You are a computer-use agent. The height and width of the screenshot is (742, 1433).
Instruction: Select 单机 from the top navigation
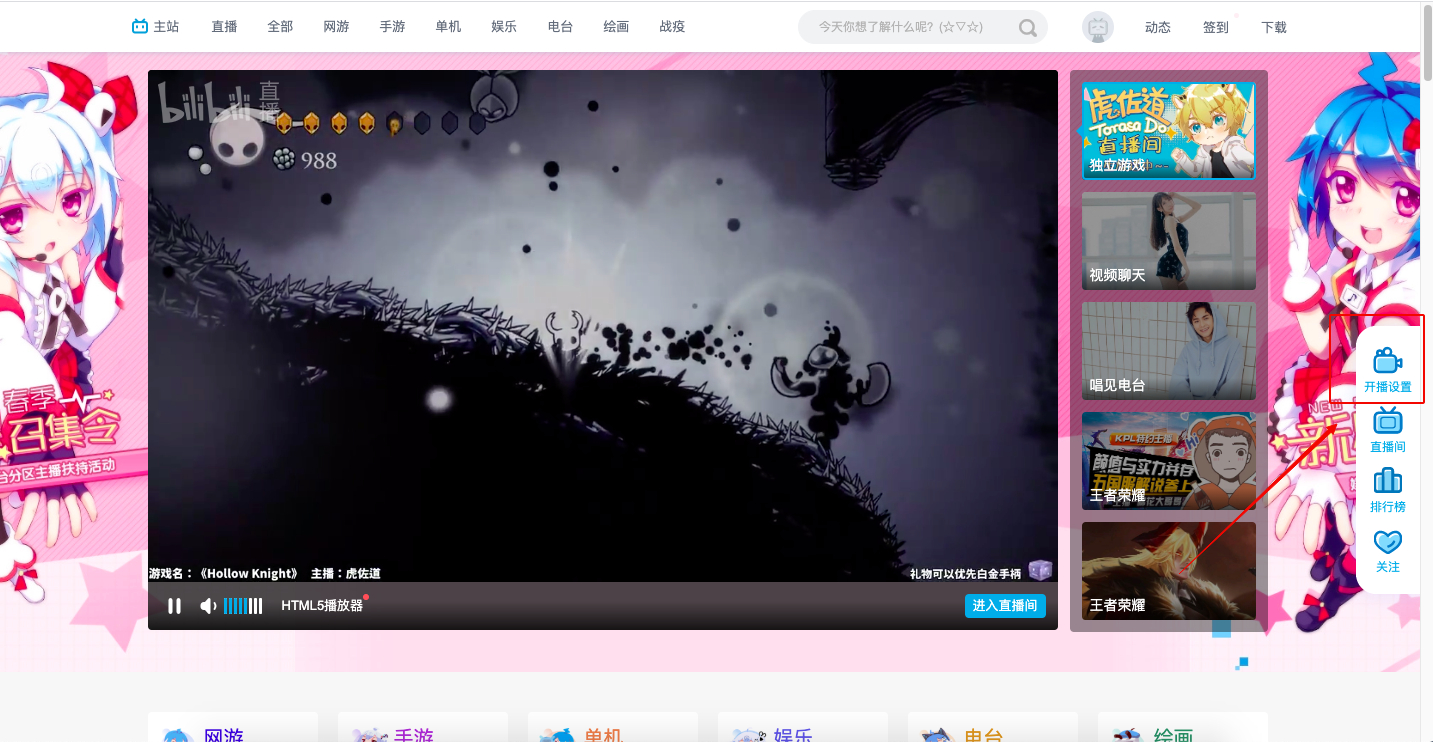coord(448,27)
